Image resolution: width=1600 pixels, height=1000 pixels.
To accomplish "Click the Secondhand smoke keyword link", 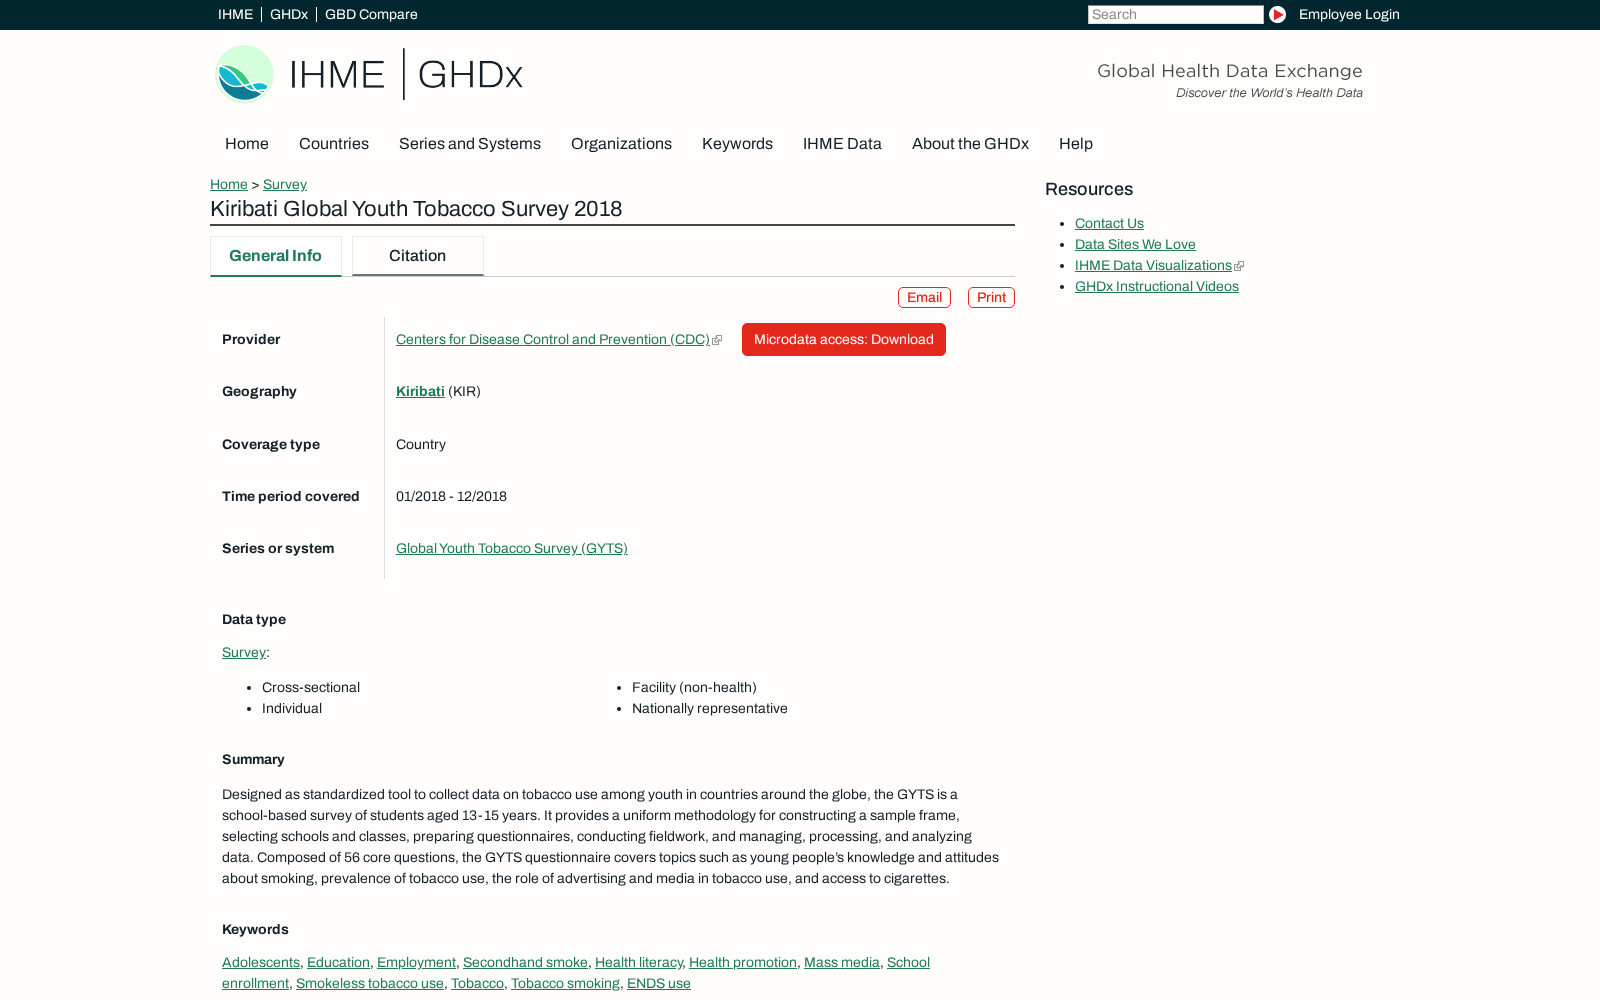I will coord(525,963).
